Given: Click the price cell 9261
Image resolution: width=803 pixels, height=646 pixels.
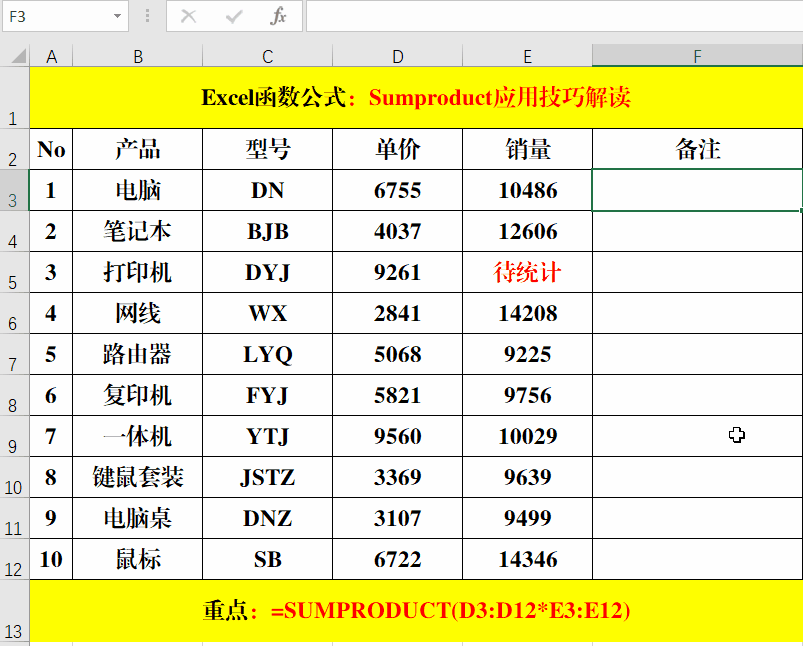Looking at the screenshot, I should (x=397, y=272).
